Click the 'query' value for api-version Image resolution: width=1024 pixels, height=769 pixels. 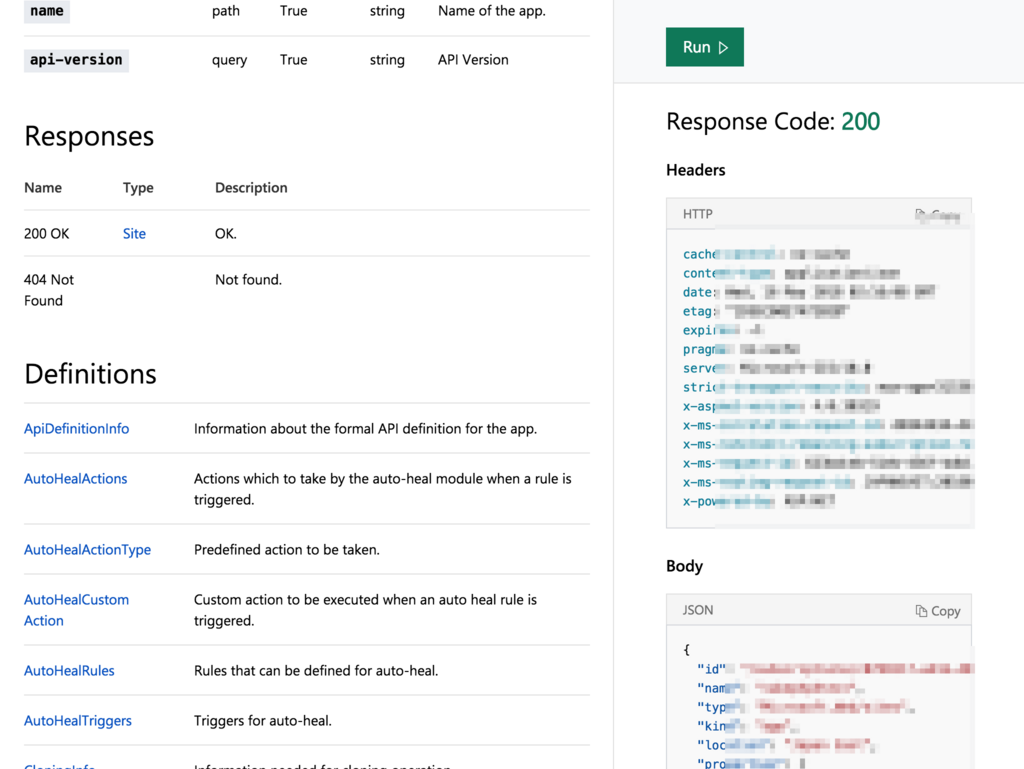pos(229,60)
